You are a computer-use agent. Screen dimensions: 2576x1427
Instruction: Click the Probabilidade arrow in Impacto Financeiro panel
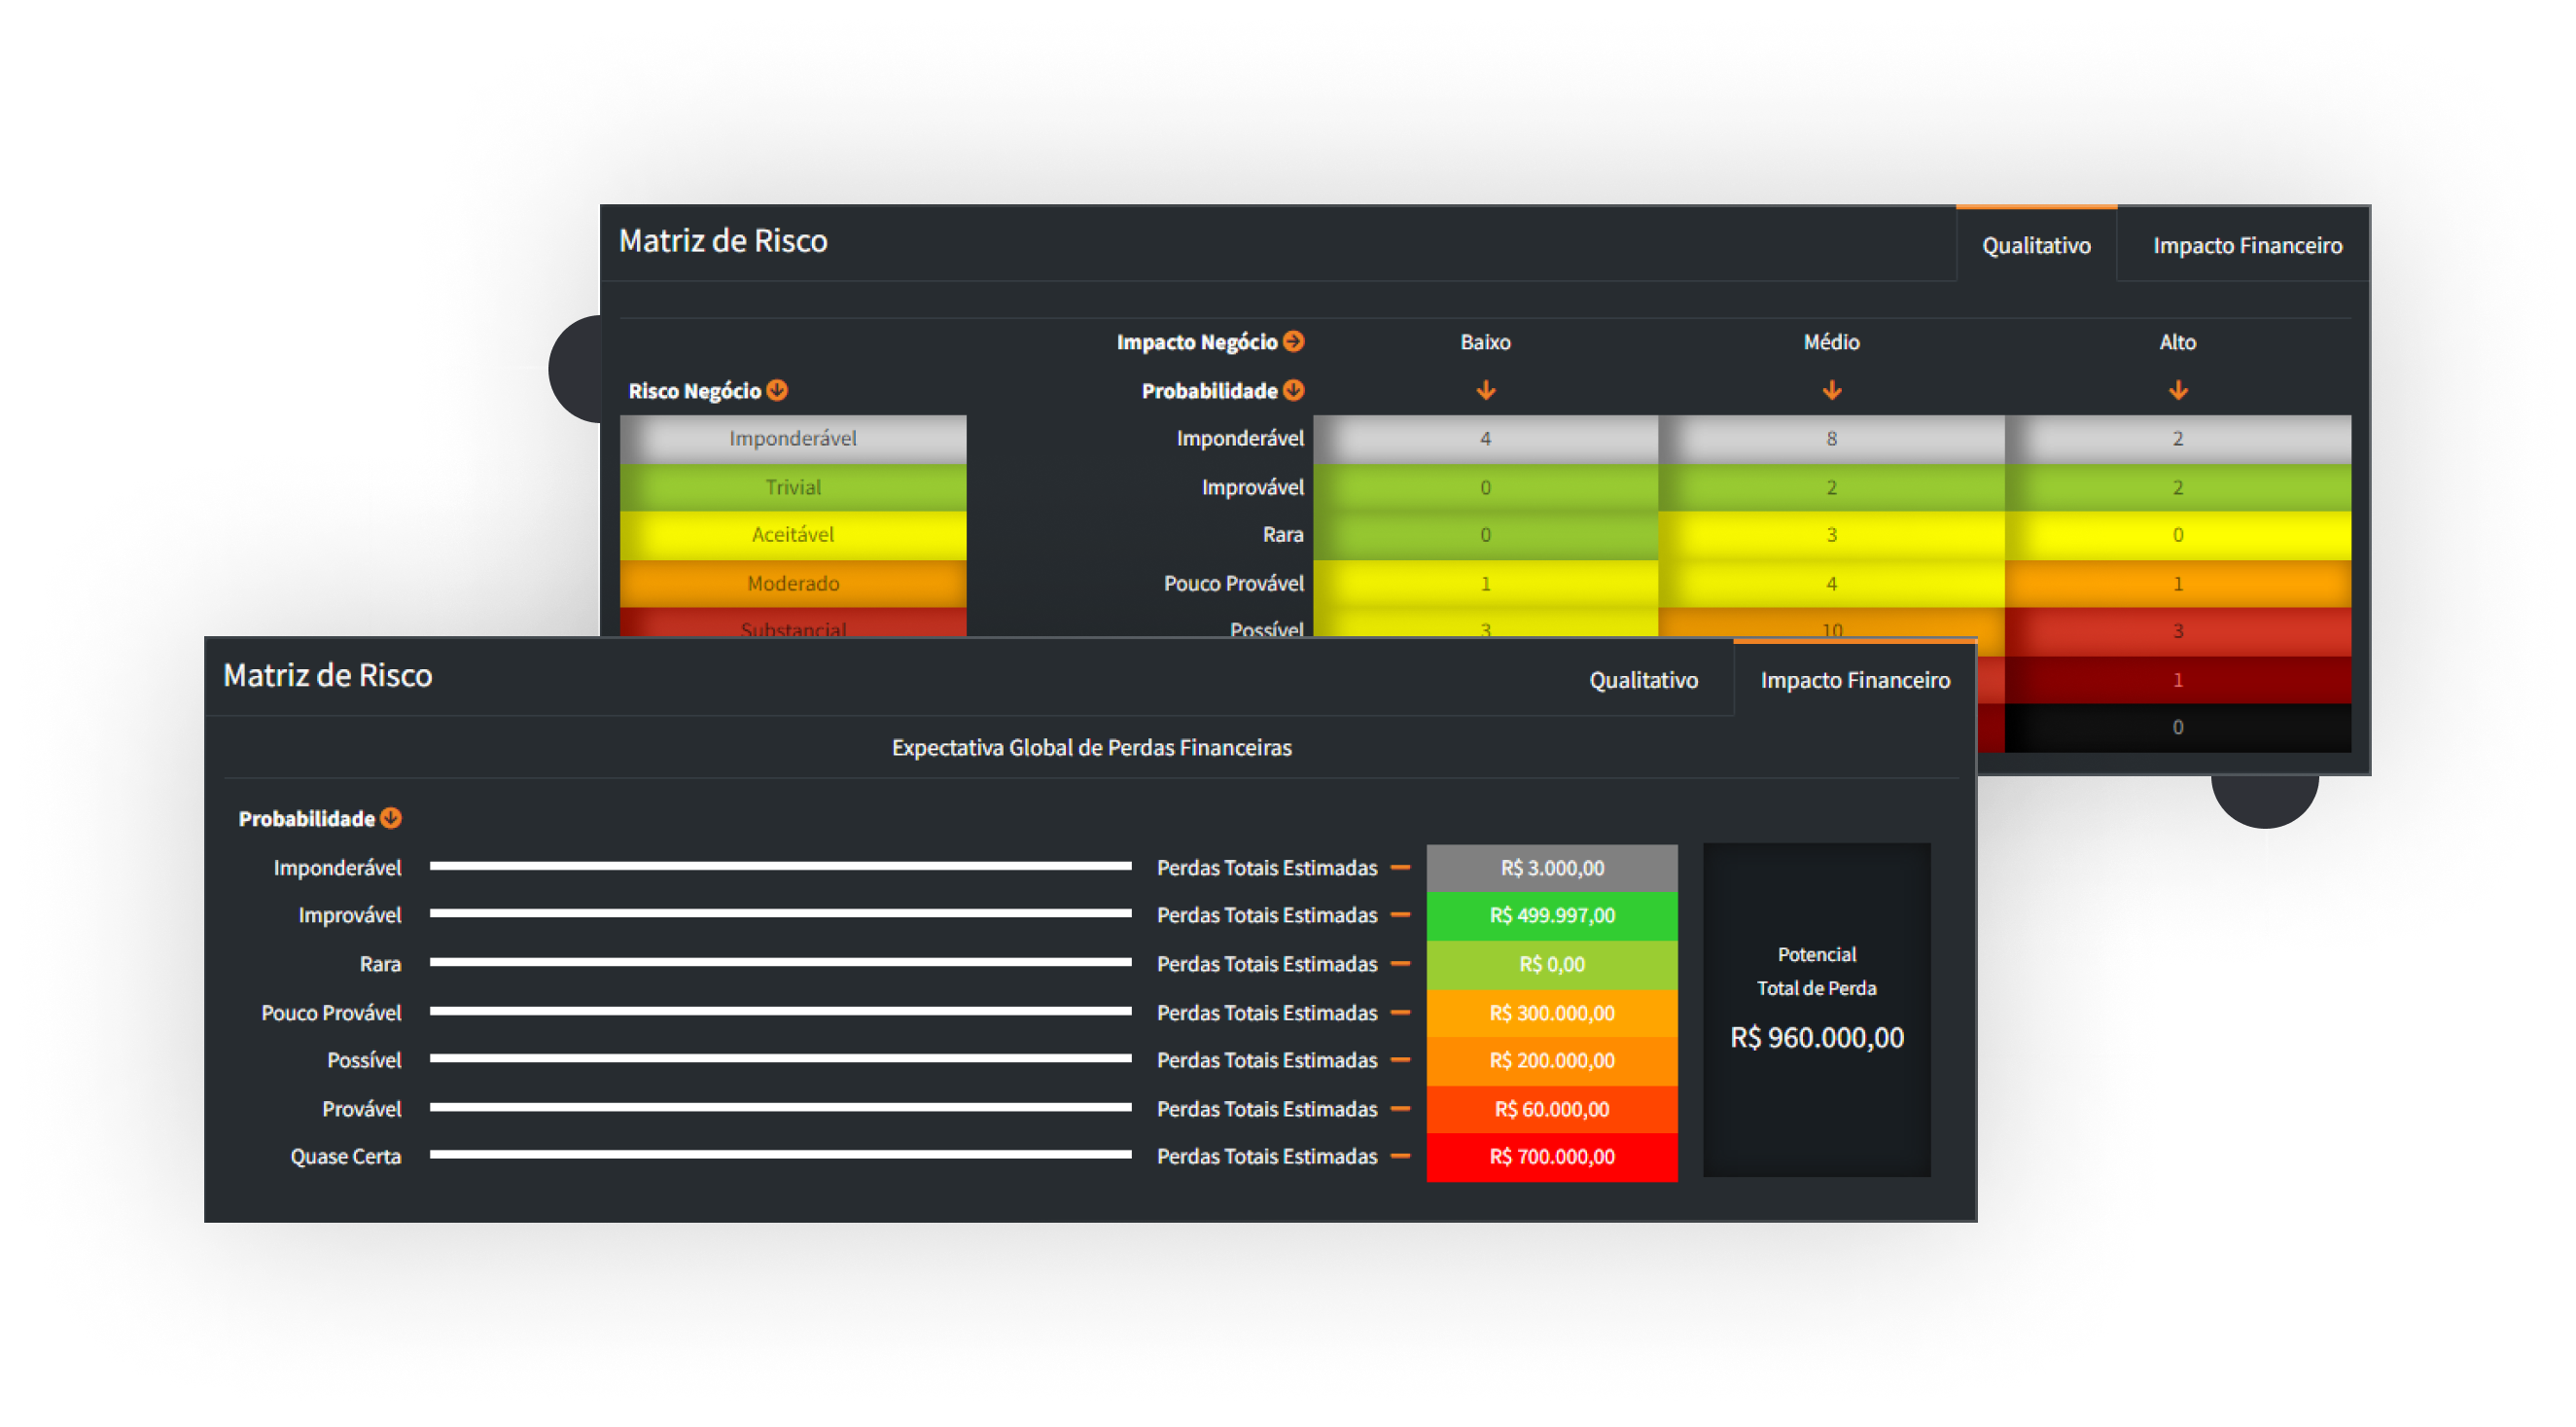tap(391, 818)
